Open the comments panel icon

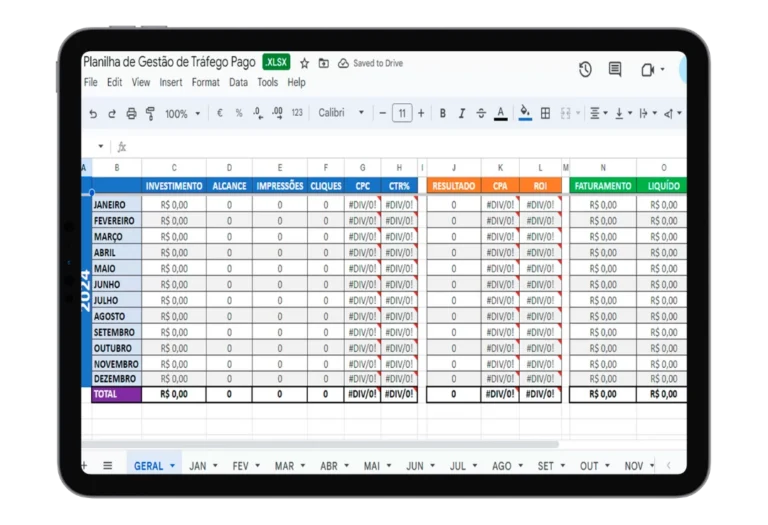click(615, 69)
